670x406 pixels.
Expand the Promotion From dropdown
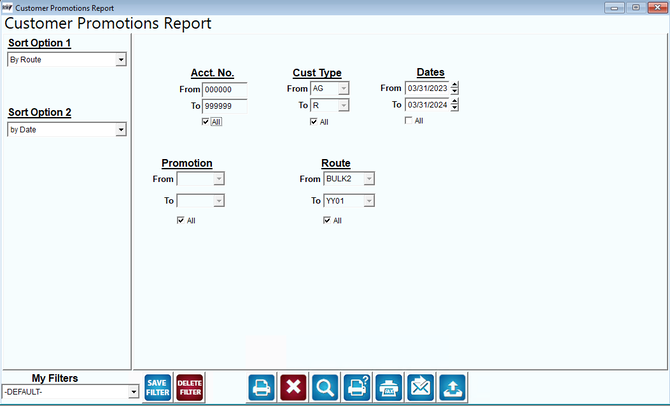[x=218, y=179]
